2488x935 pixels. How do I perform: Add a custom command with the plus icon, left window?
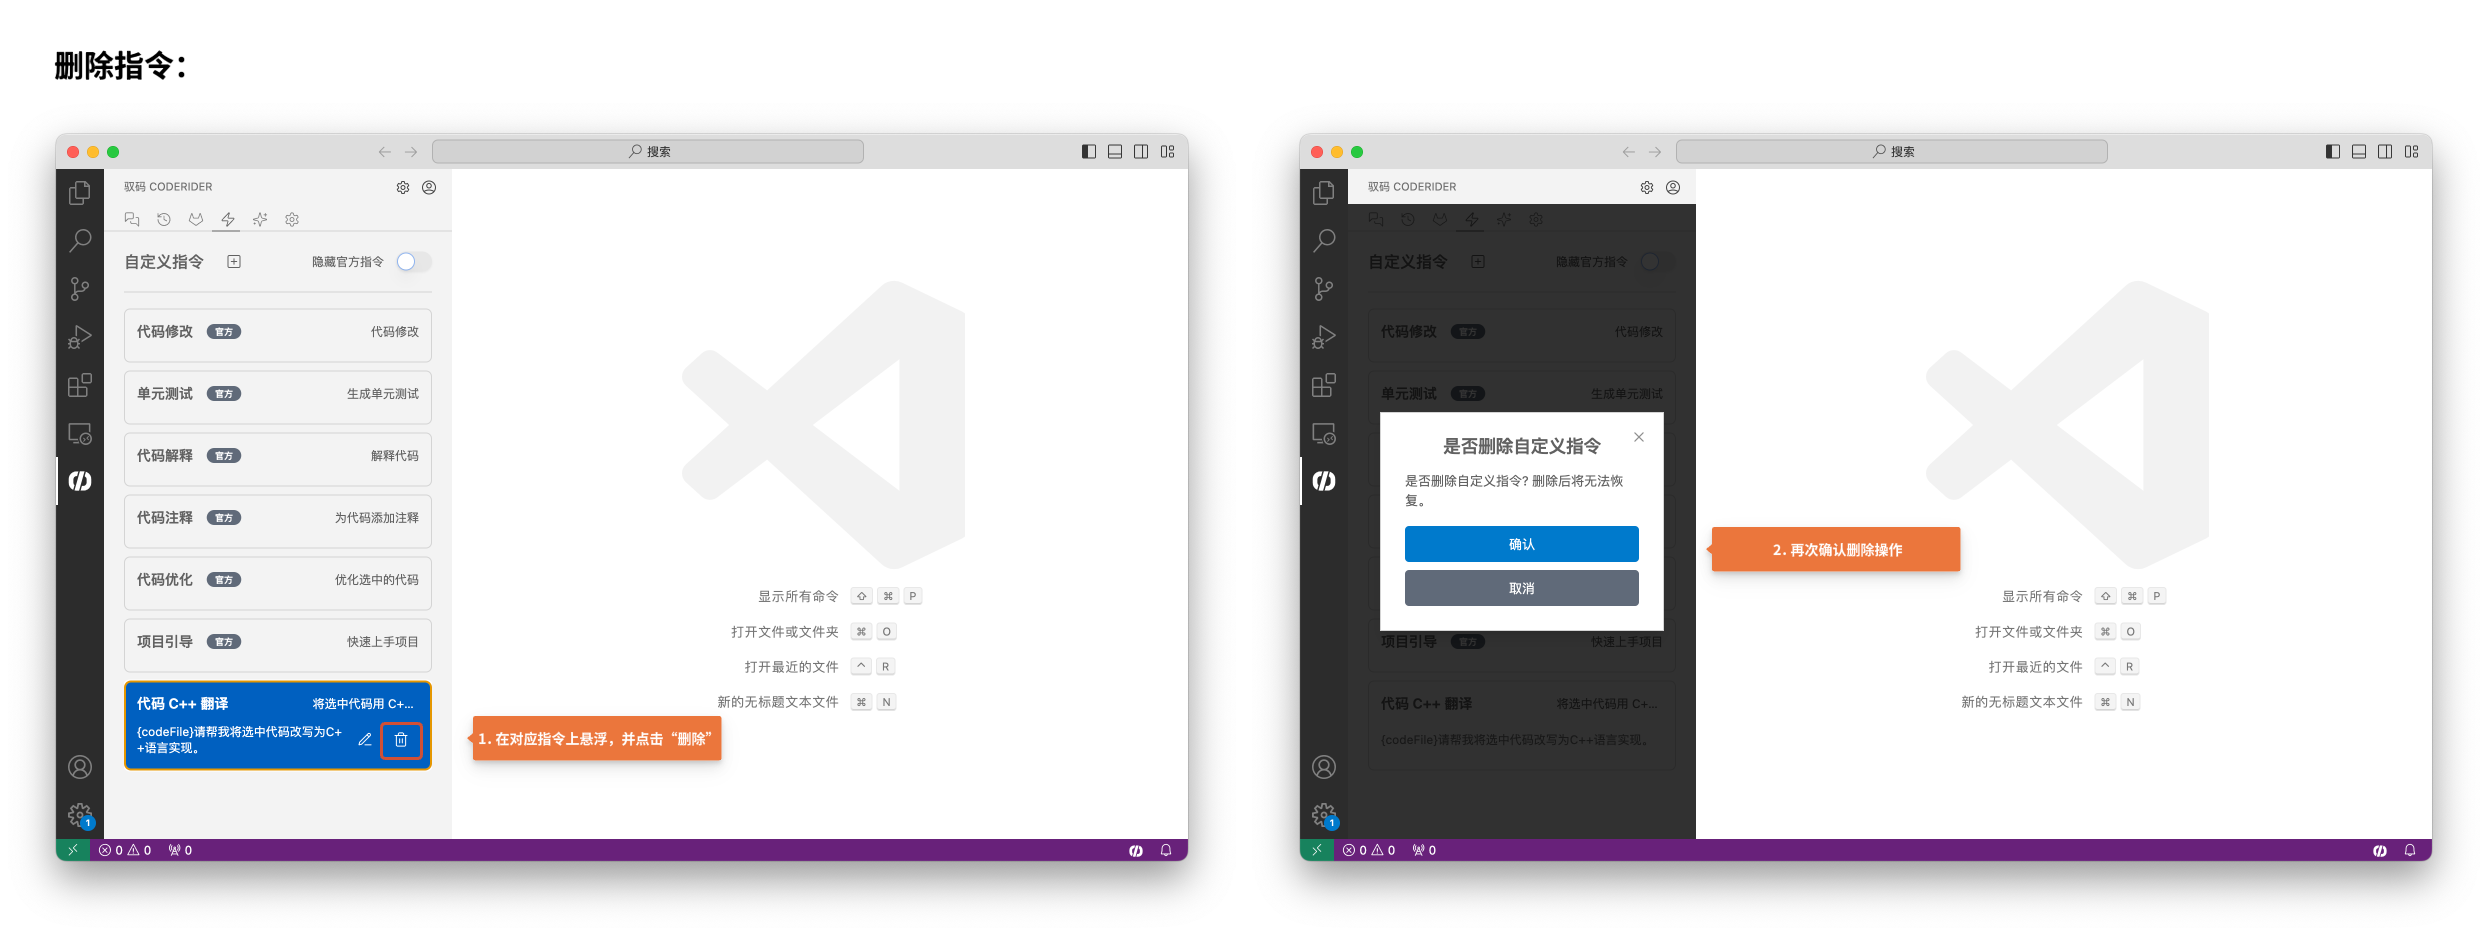tap(234, 262)
